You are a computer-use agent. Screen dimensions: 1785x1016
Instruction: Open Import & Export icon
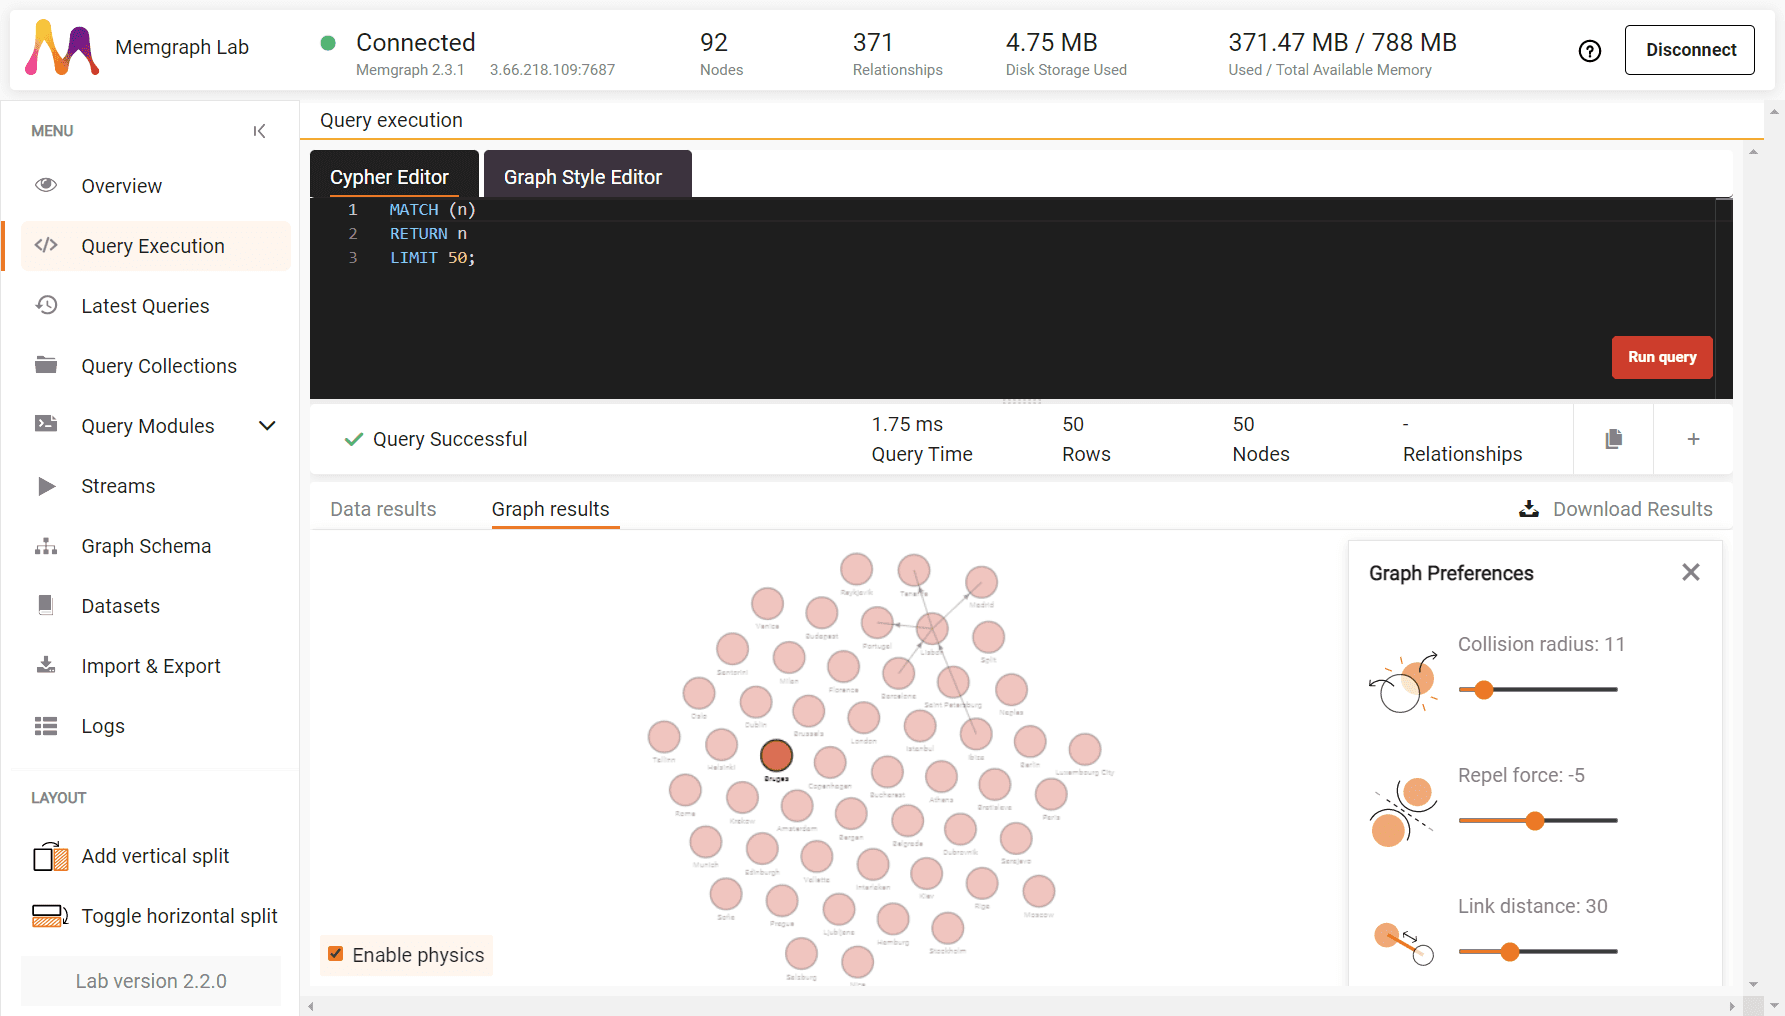point(46,666)
